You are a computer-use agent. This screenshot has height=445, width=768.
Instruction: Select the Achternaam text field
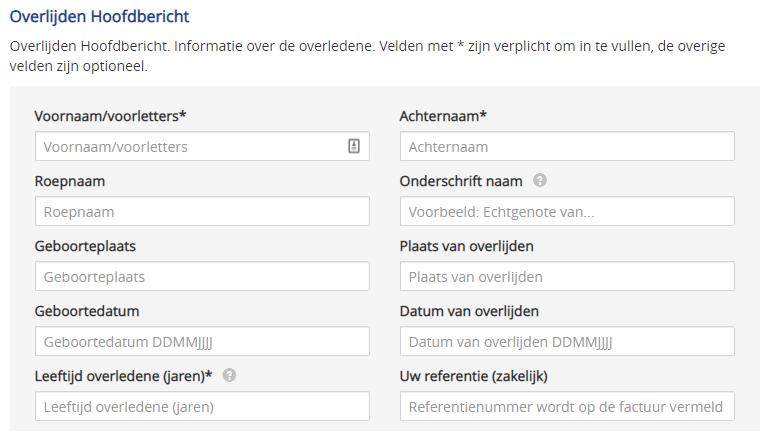point(567,146)
